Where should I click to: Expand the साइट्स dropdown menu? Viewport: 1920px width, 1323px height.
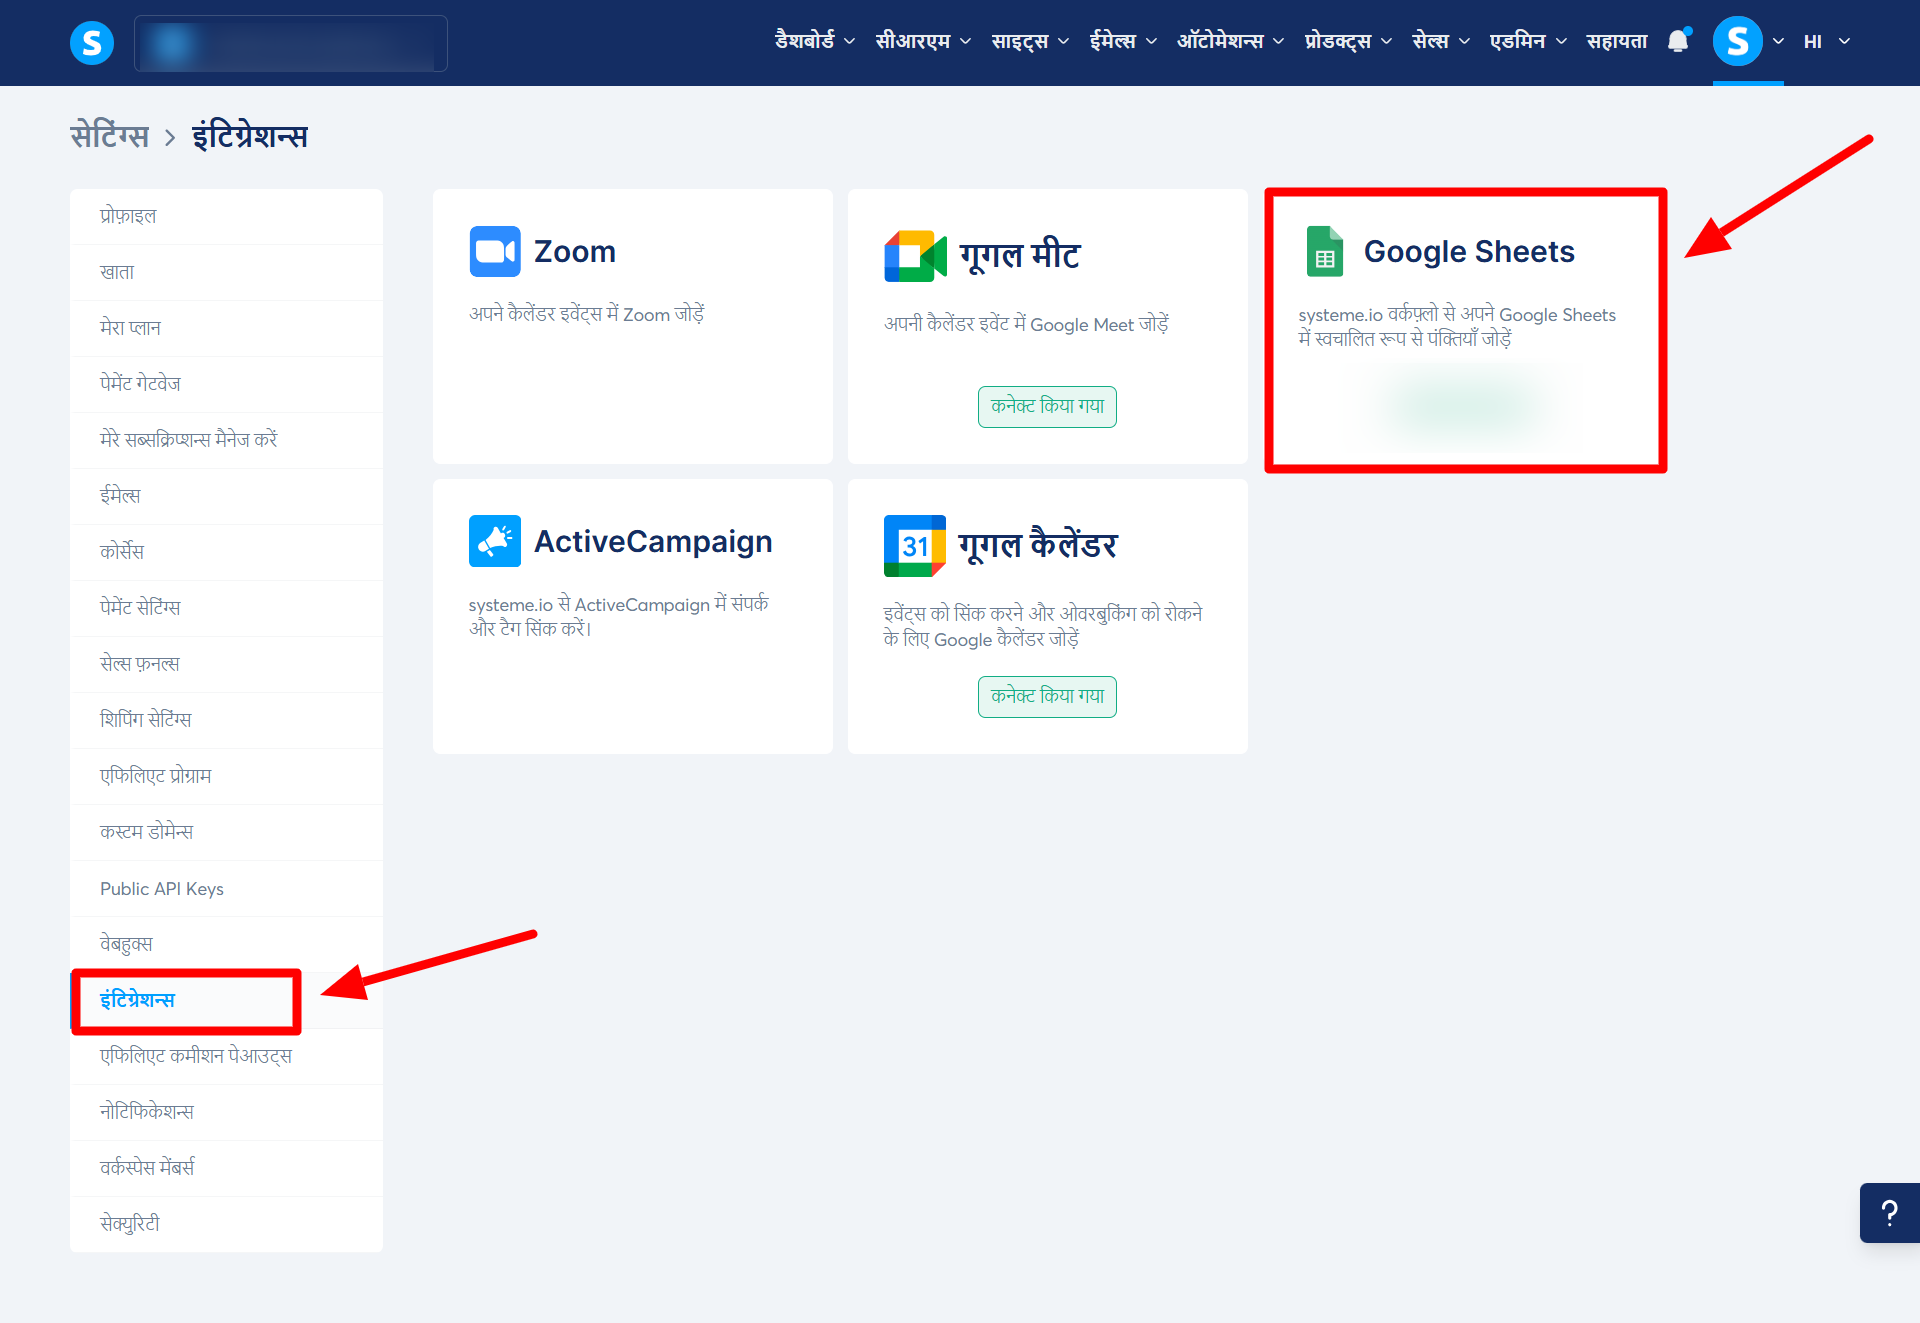tap(1030, 41)
